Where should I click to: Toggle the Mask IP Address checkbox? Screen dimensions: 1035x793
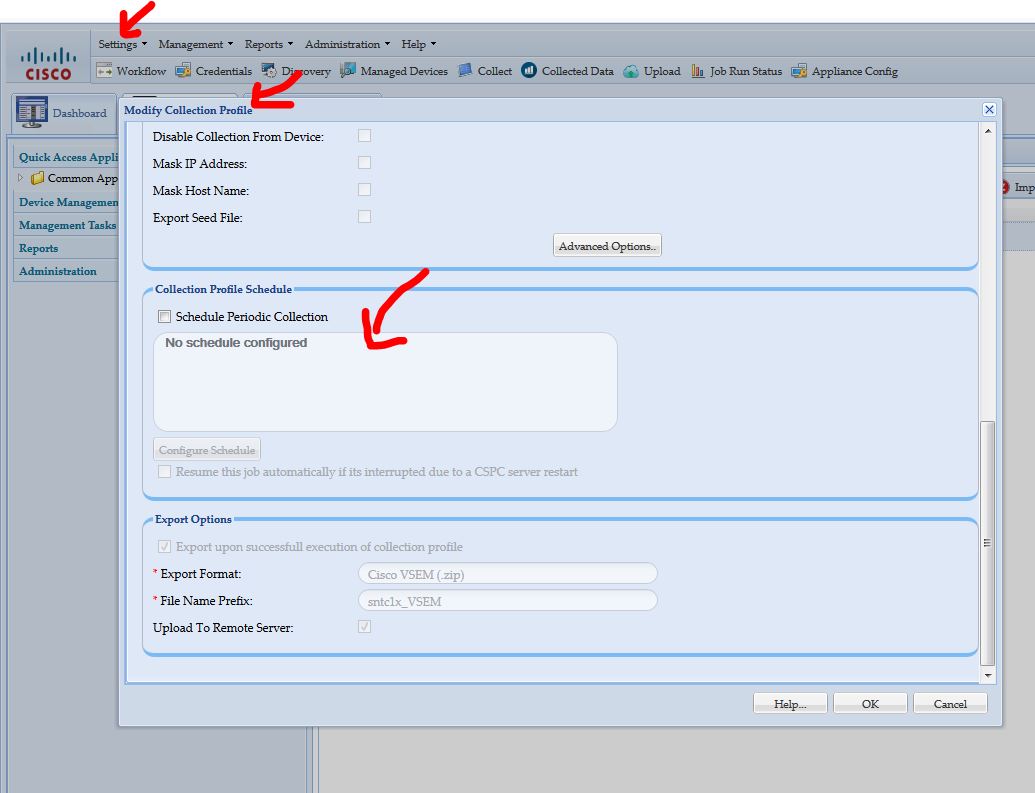[x=364, y=163]
